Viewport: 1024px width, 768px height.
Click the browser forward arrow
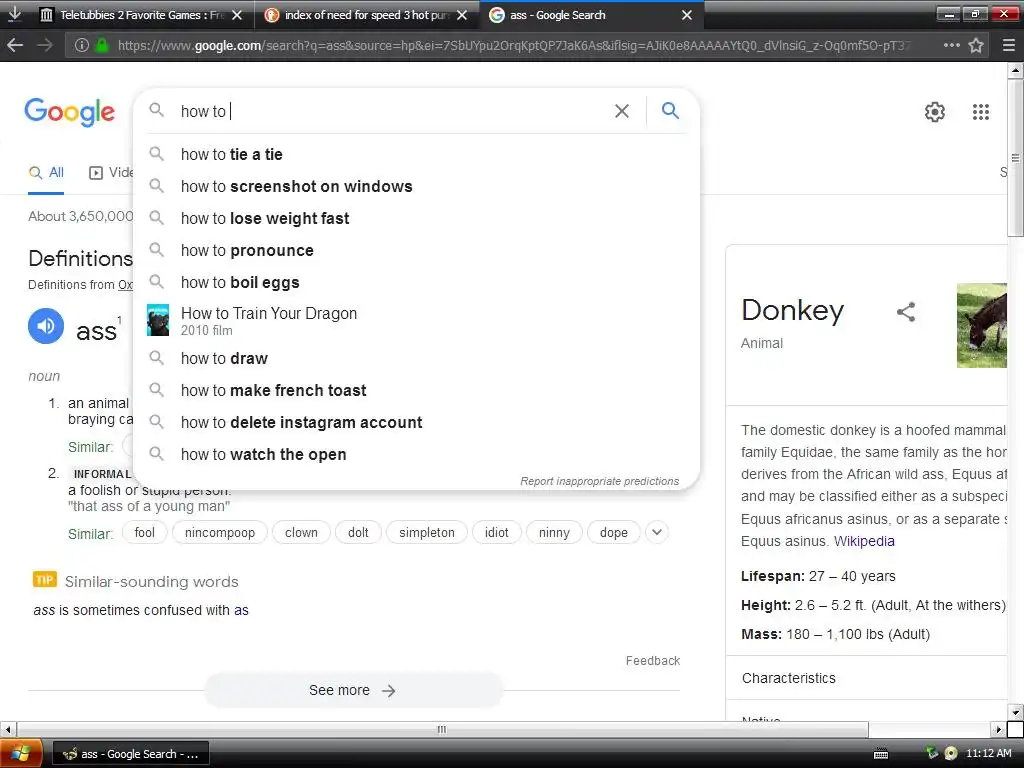(x=44, y=45)
